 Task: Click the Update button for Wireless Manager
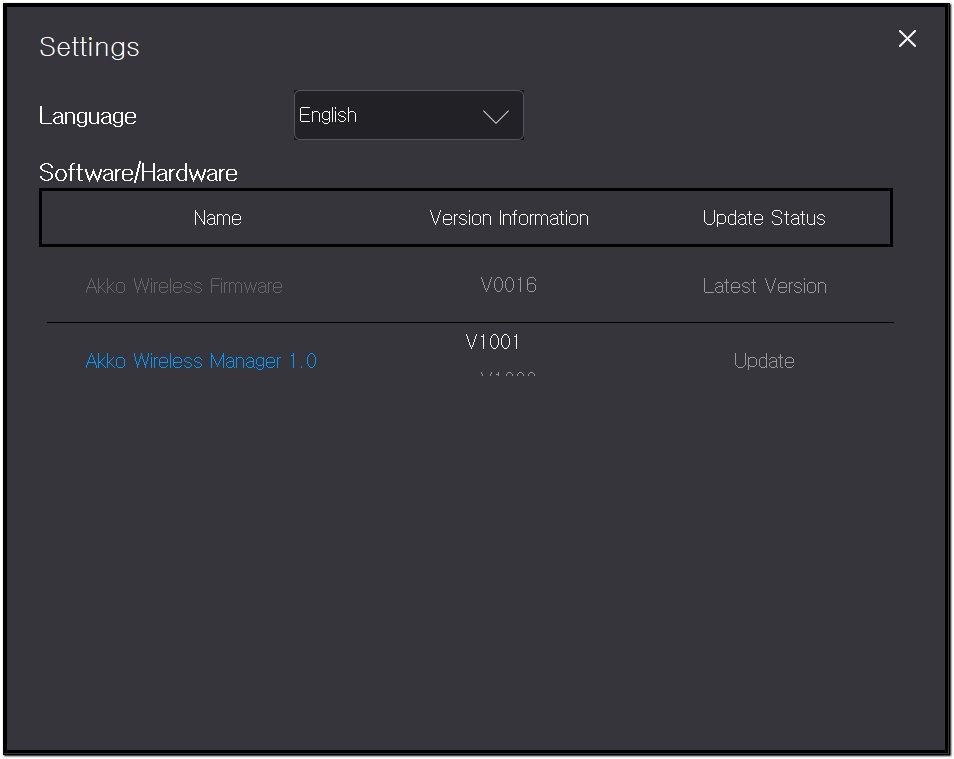pyautogui.click(x=764, y=361)
